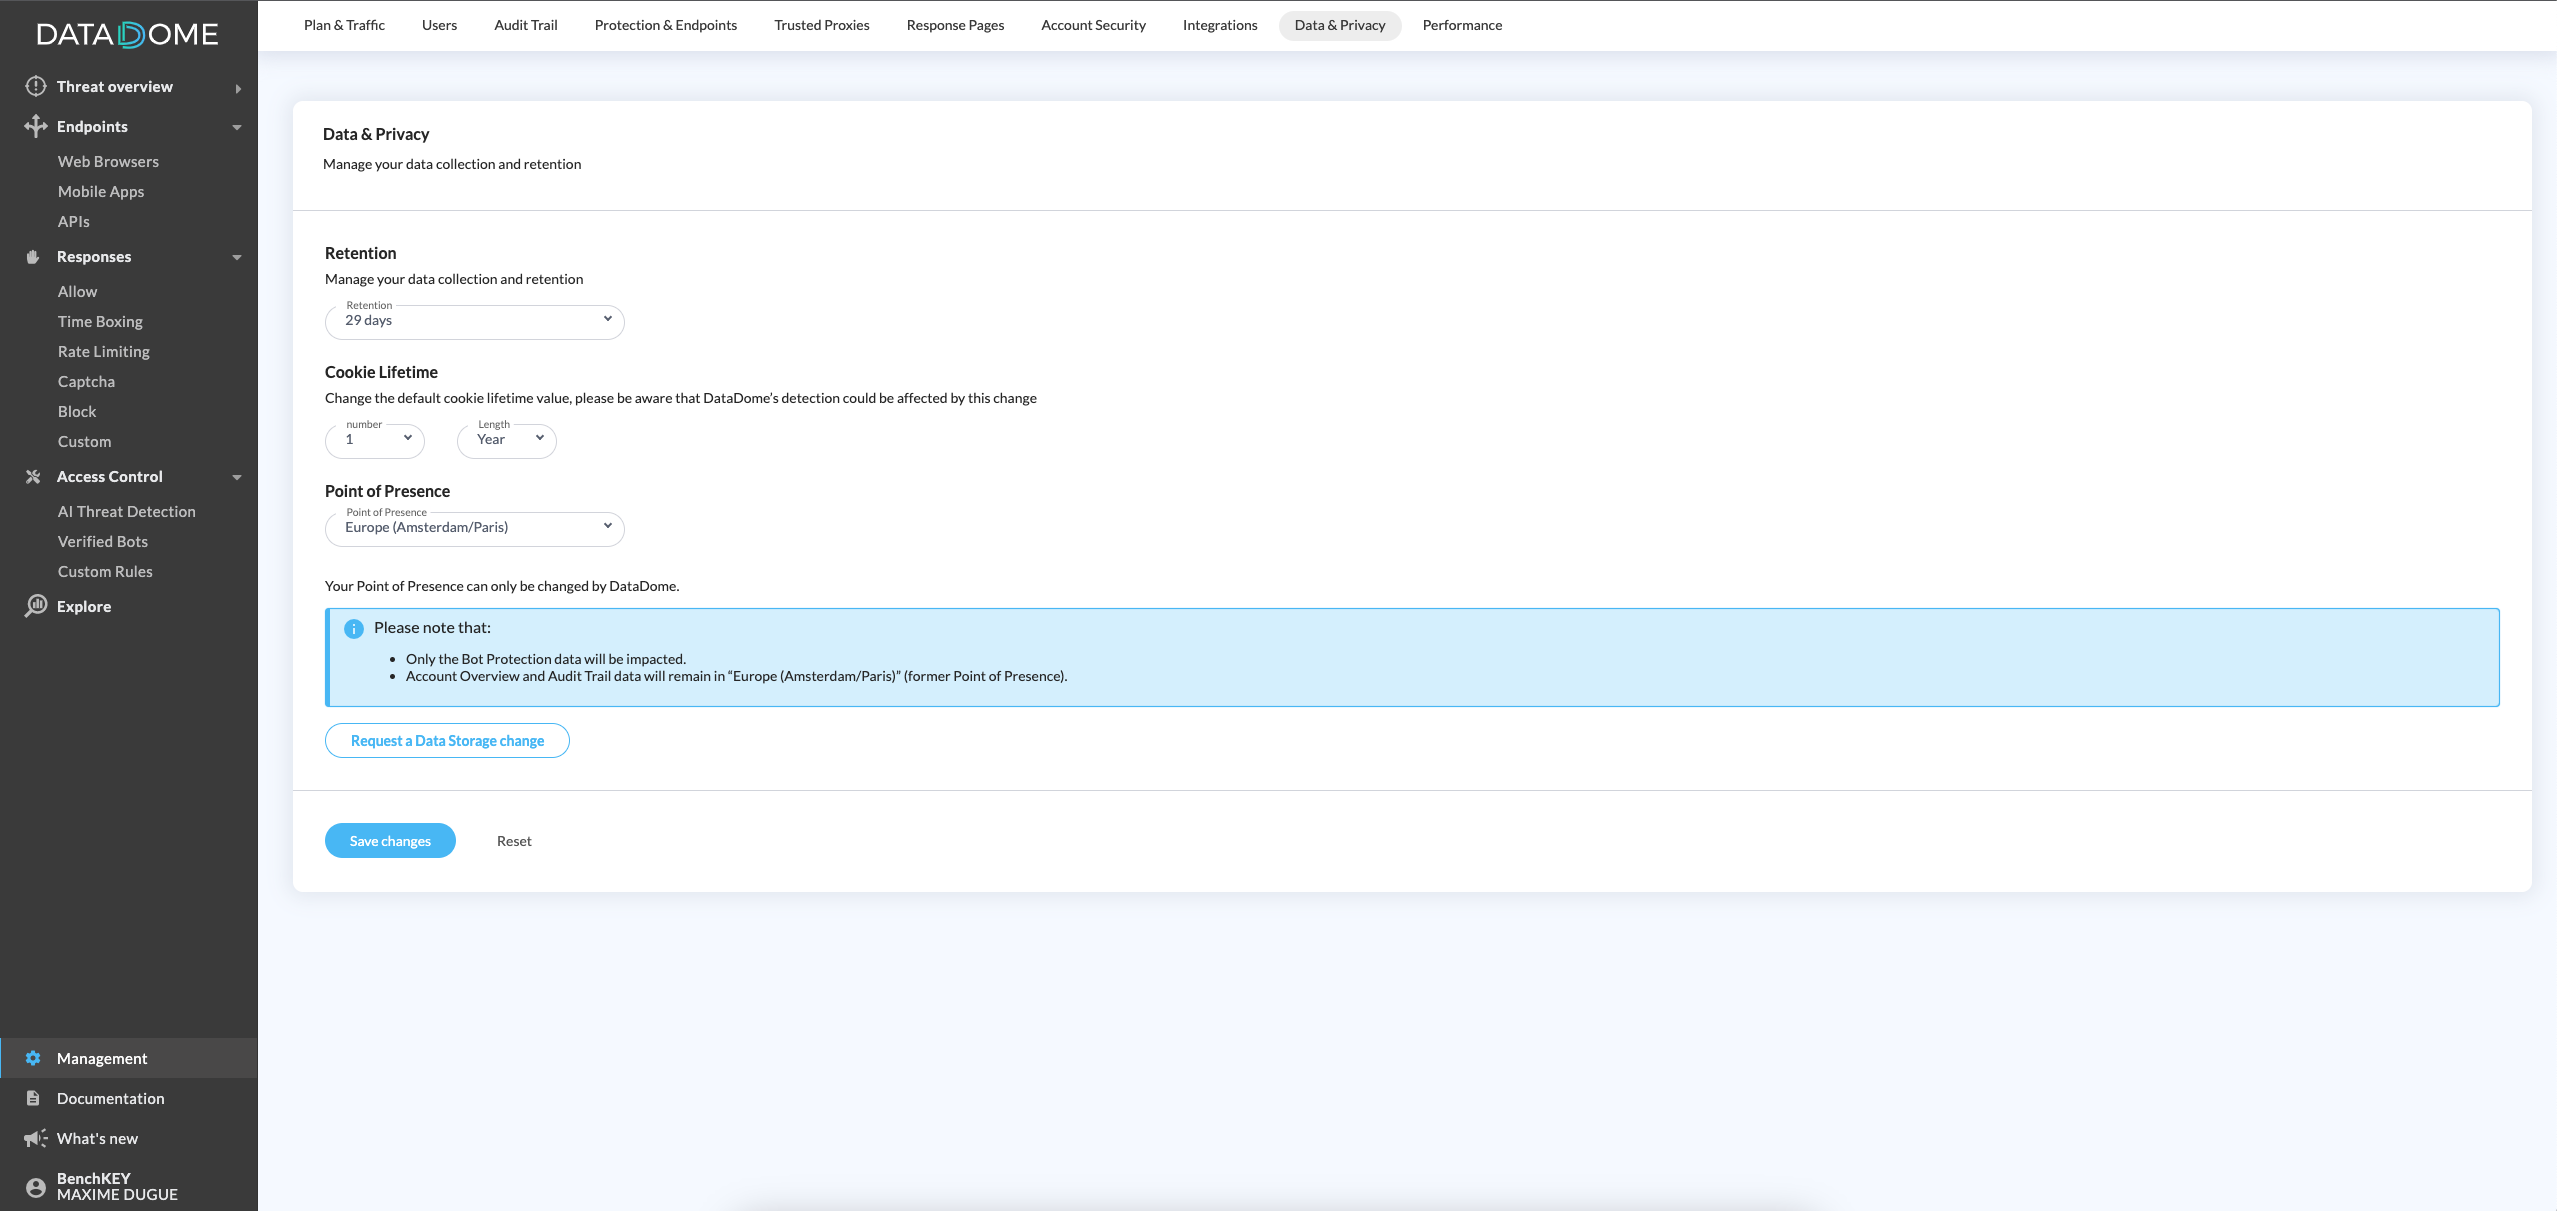Collapse the Endpoints sidebar section
The height and width of the screenshot is (1211, 2557).
point(237,127)
